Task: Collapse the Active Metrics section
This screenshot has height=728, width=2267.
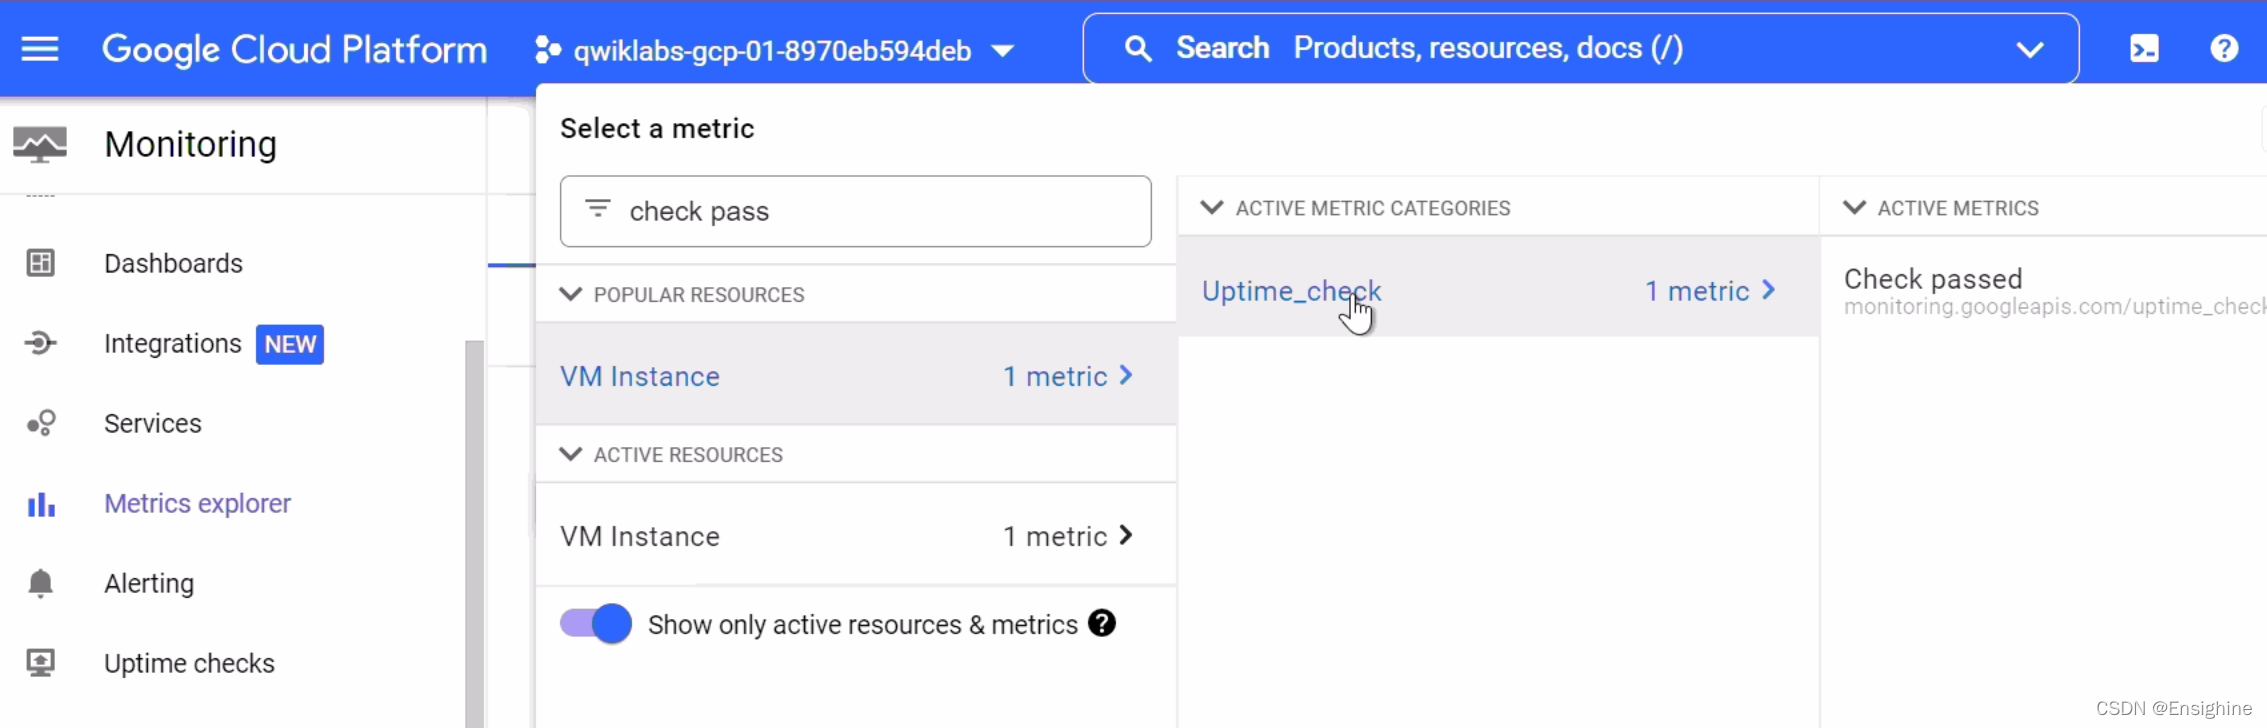Action: click(x=1854, y=208)
